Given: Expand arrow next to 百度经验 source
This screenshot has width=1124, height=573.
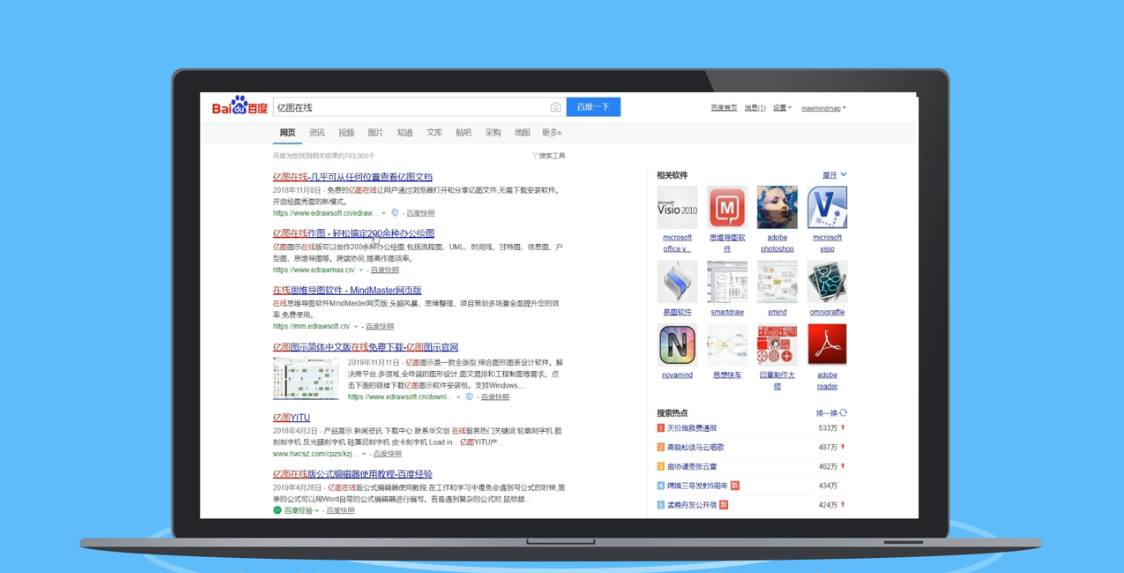Looking at the screenshot, I should [317, 511].
